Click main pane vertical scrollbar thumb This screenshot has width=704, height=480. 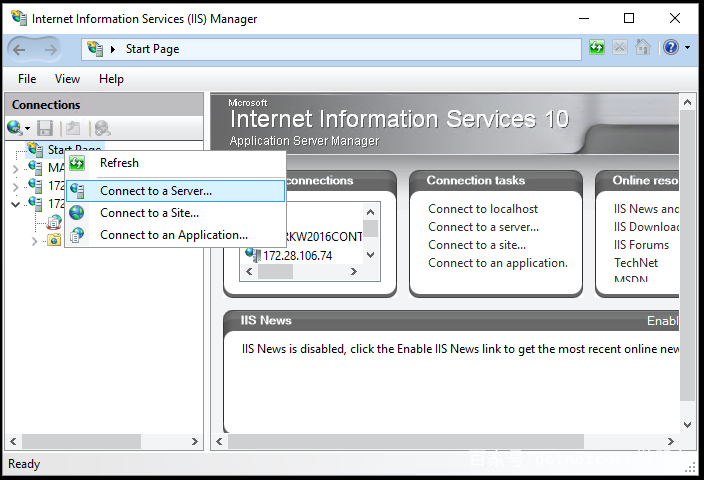click(687, 256)
